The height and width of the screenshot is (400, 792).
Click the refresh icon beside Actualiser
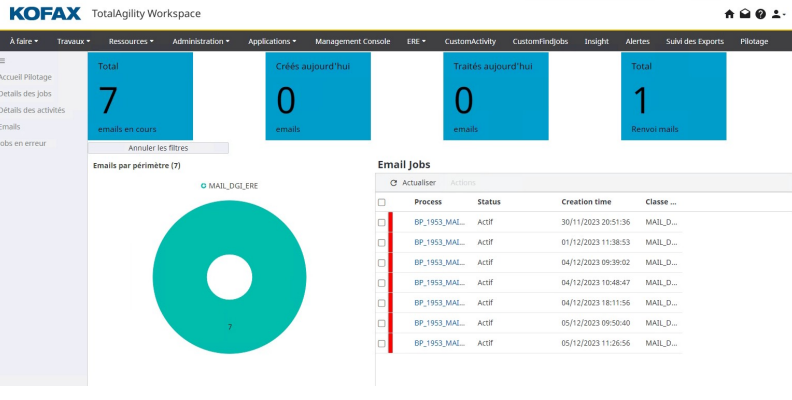(393, 183)
